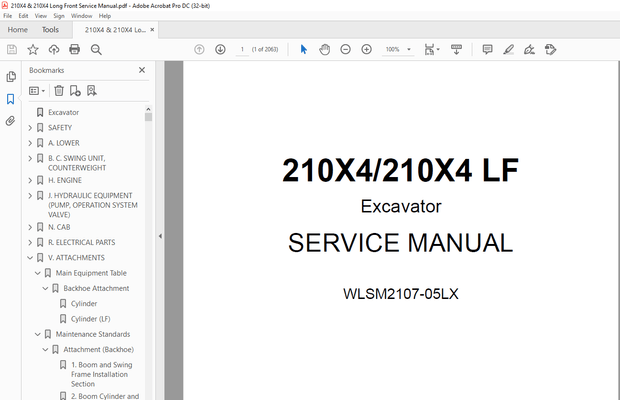The width and height of the screenshot is (620, 400).
Task: Click the Save file icon
Action: click(12, 49)
